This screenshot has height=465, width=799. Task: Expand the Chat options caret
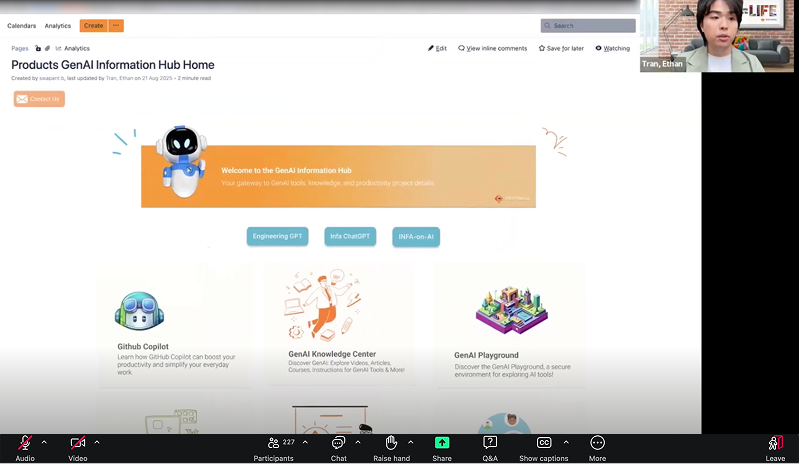click(x=358, y=443)
